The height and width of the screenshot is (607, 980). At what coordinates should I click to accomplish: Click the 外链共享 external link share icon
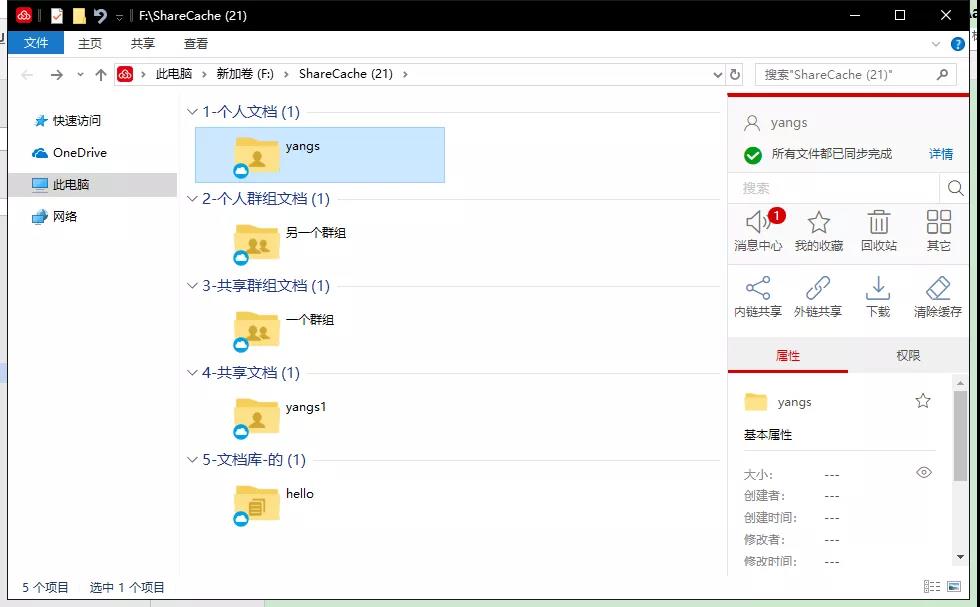pos(818,296)
